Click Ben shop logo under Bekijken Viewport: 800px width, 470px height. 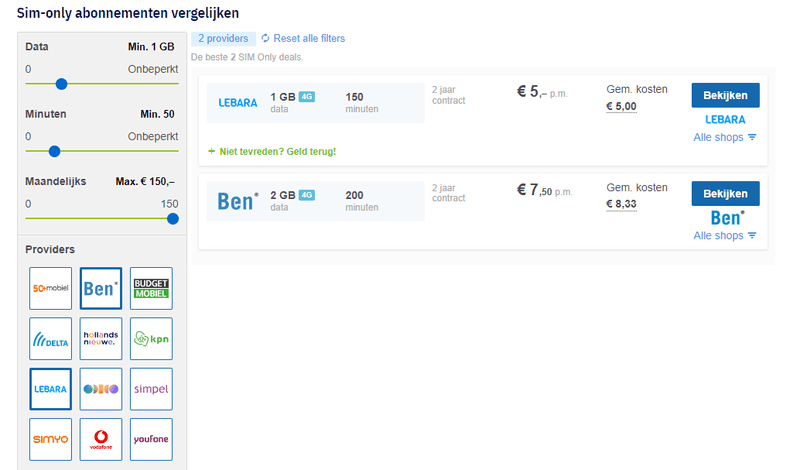click(x=727, y=218)
